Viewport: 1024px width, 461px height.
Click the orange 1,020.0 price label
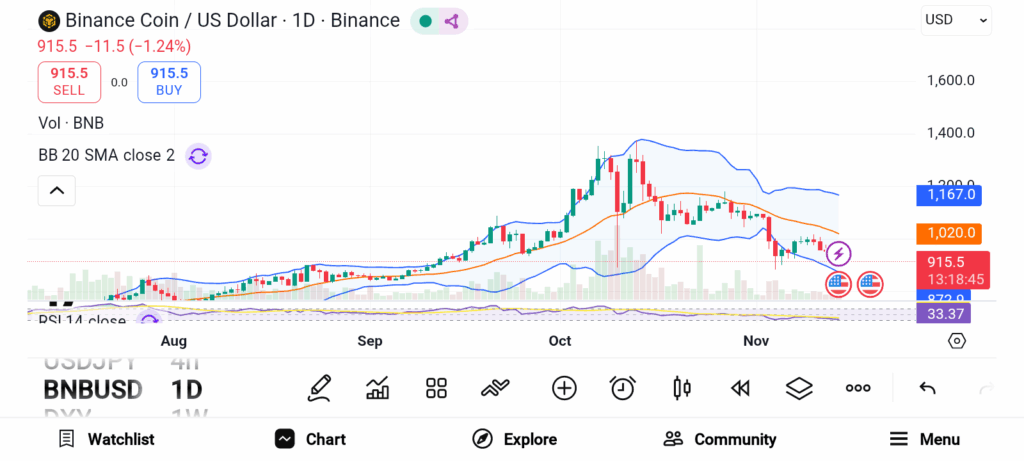948,233
